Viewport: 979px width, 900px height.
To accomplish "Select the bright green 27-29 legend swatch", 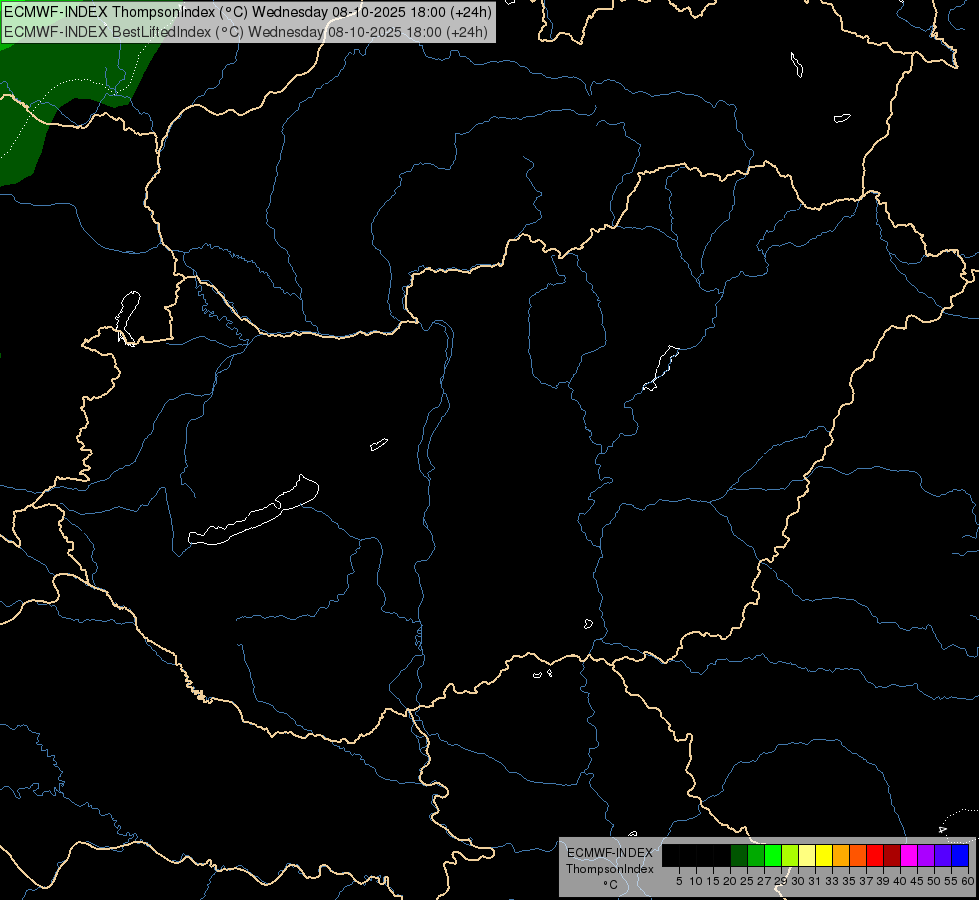I will point(774,855).
